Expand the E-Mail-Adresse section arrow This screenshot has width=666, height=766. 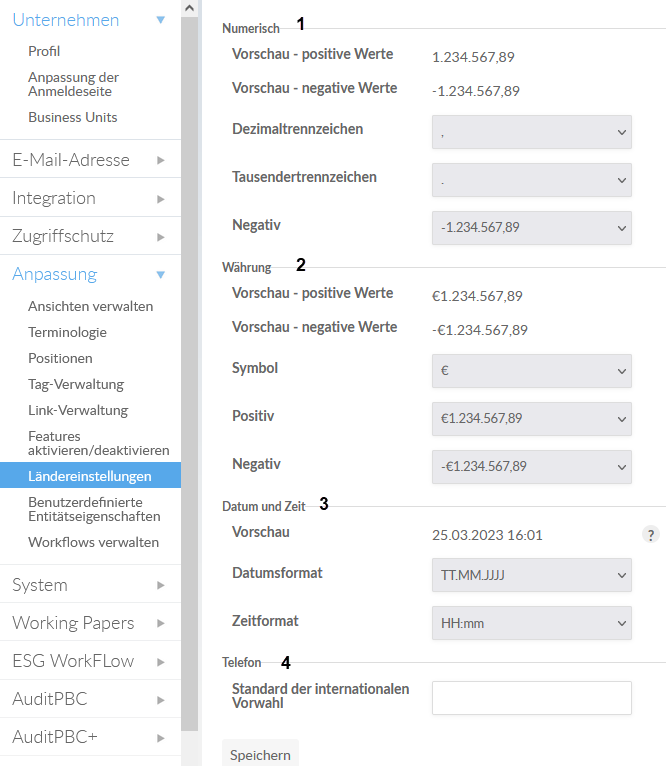point(160,160)
